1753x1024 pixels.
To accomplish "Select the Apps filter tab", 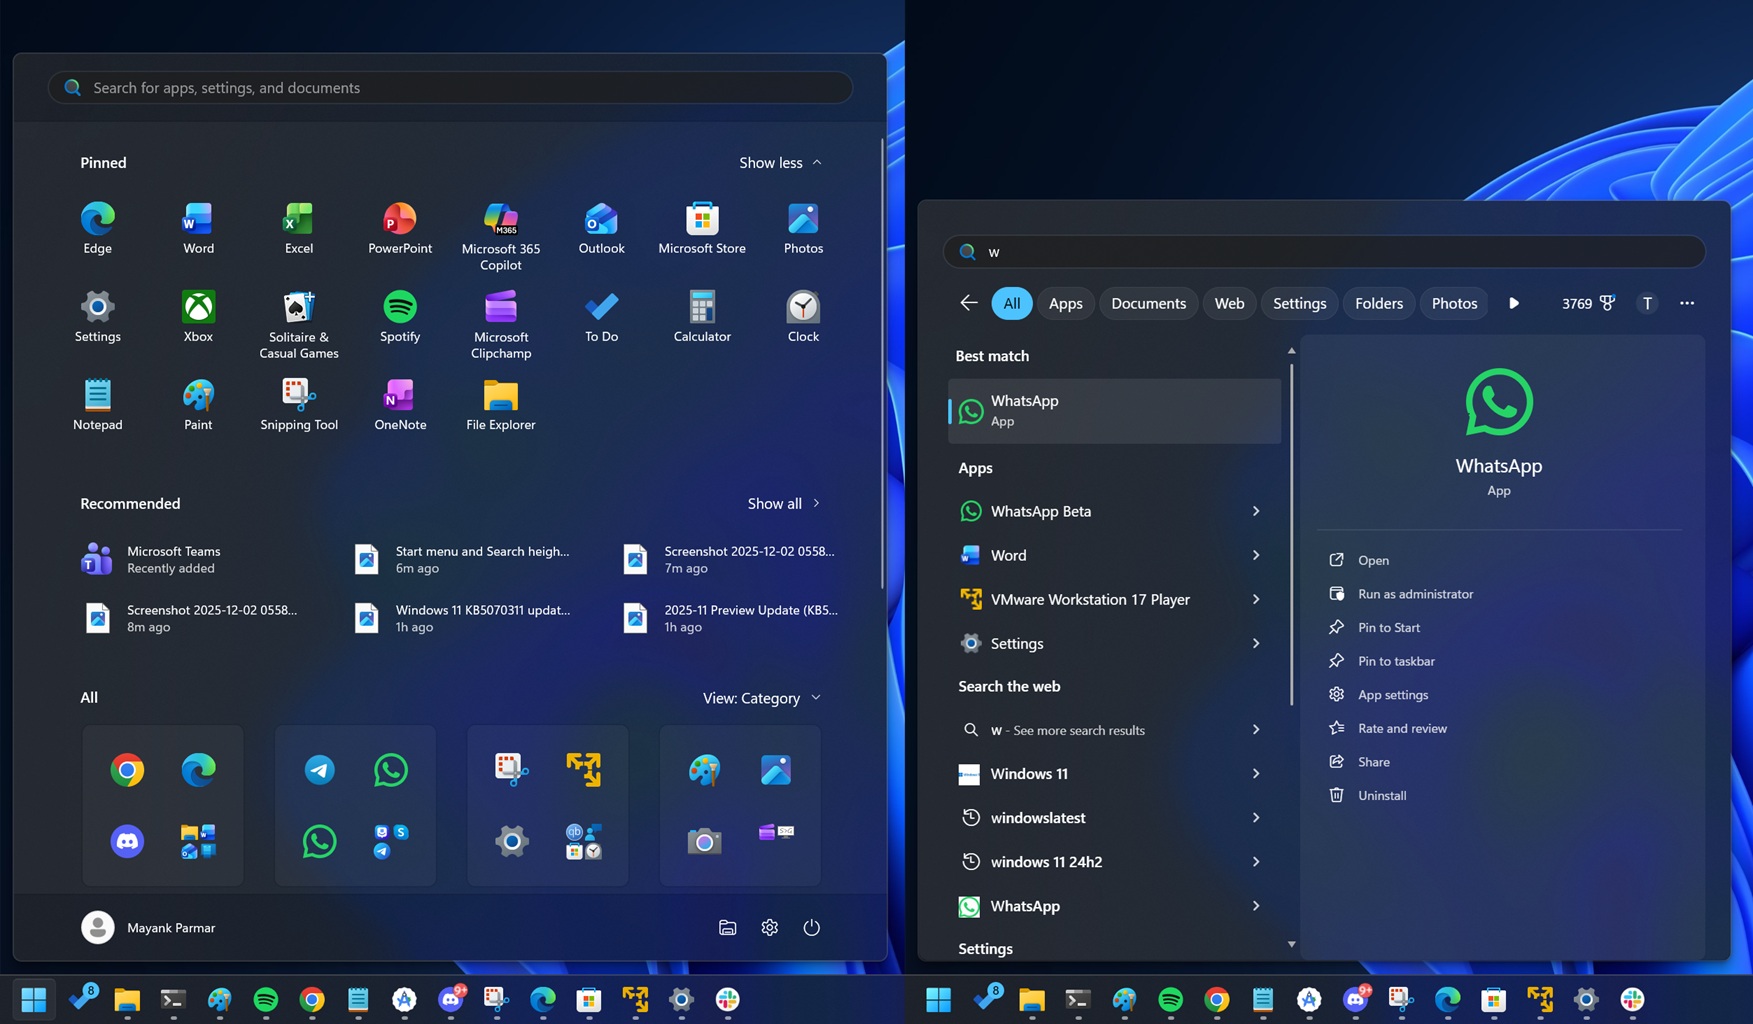I will pos(1065,303).
